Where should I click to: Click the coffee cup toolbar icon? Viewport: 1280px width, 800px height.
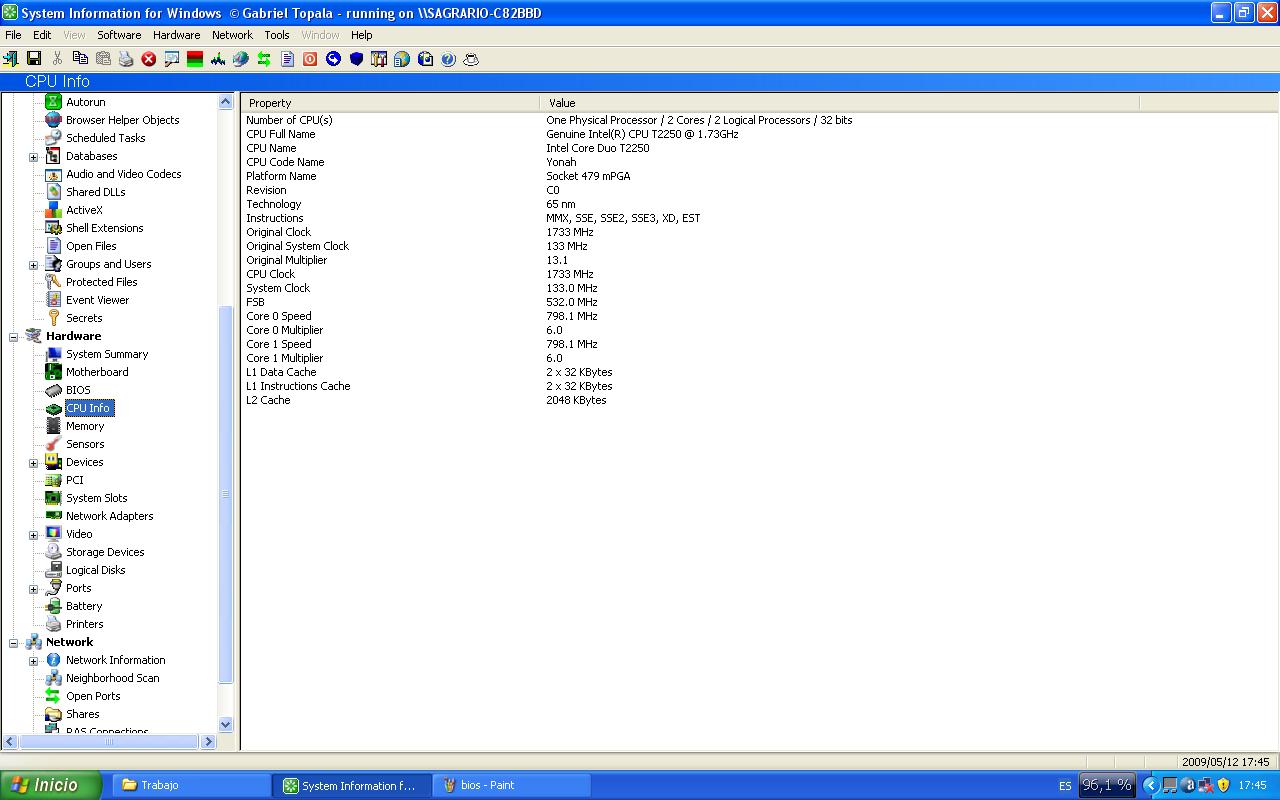pos(471,59)
